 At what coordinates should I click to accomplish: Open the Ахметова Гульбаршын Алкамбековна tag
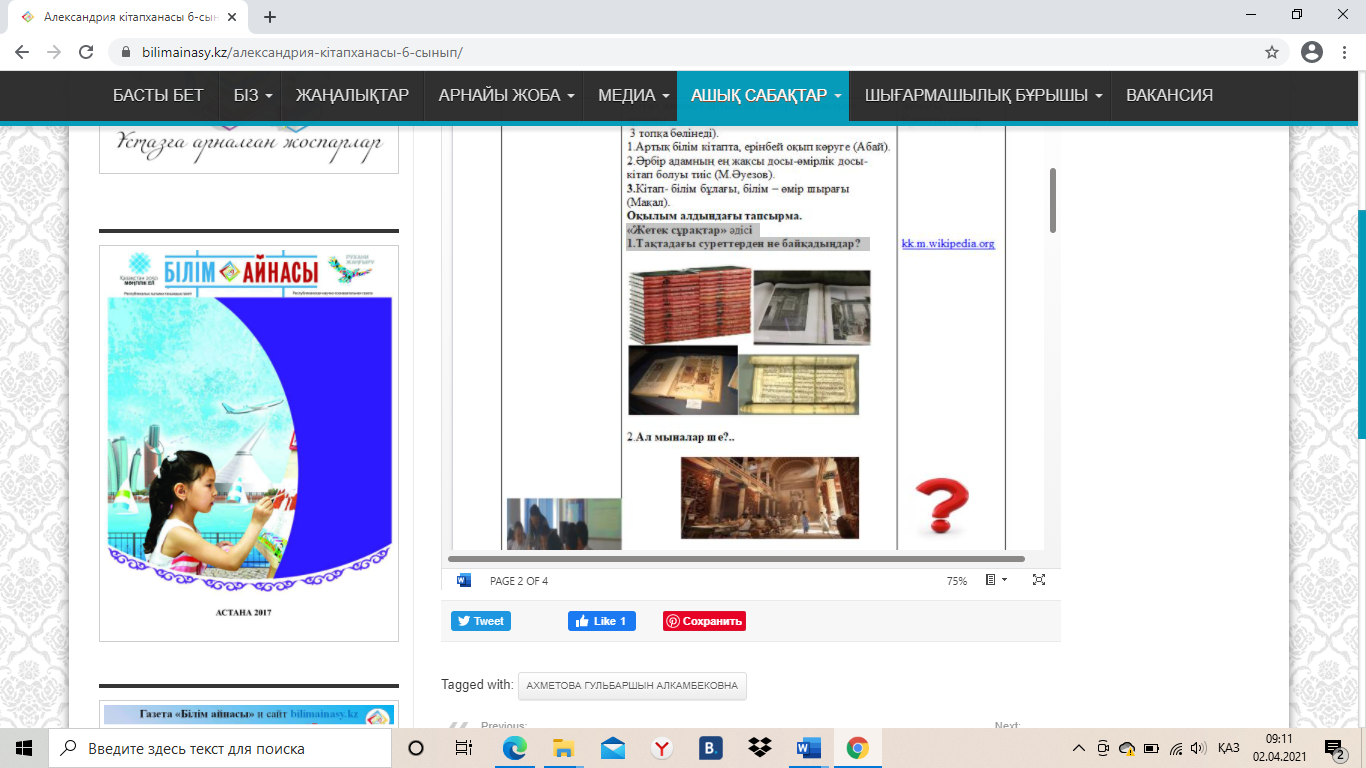click(632, 686)
